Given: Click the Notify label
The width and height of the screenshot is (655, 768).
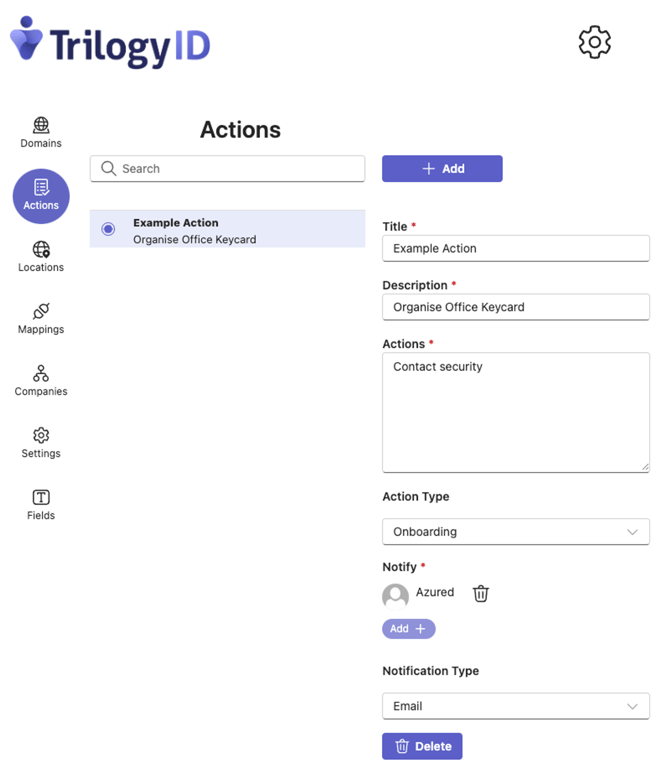Looking at the screenshot, I should pos(399,567).
